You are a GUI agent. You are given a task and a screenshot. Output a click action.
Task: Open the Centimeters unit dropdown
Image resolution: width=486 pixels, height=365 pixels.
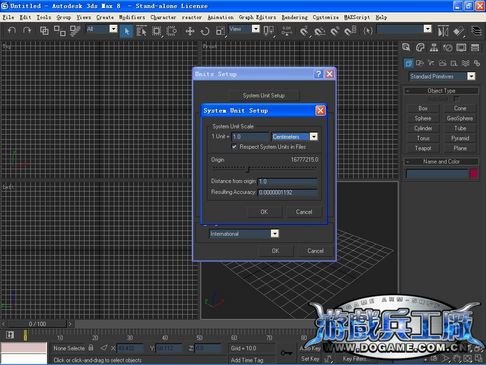[x=314, y=137]
